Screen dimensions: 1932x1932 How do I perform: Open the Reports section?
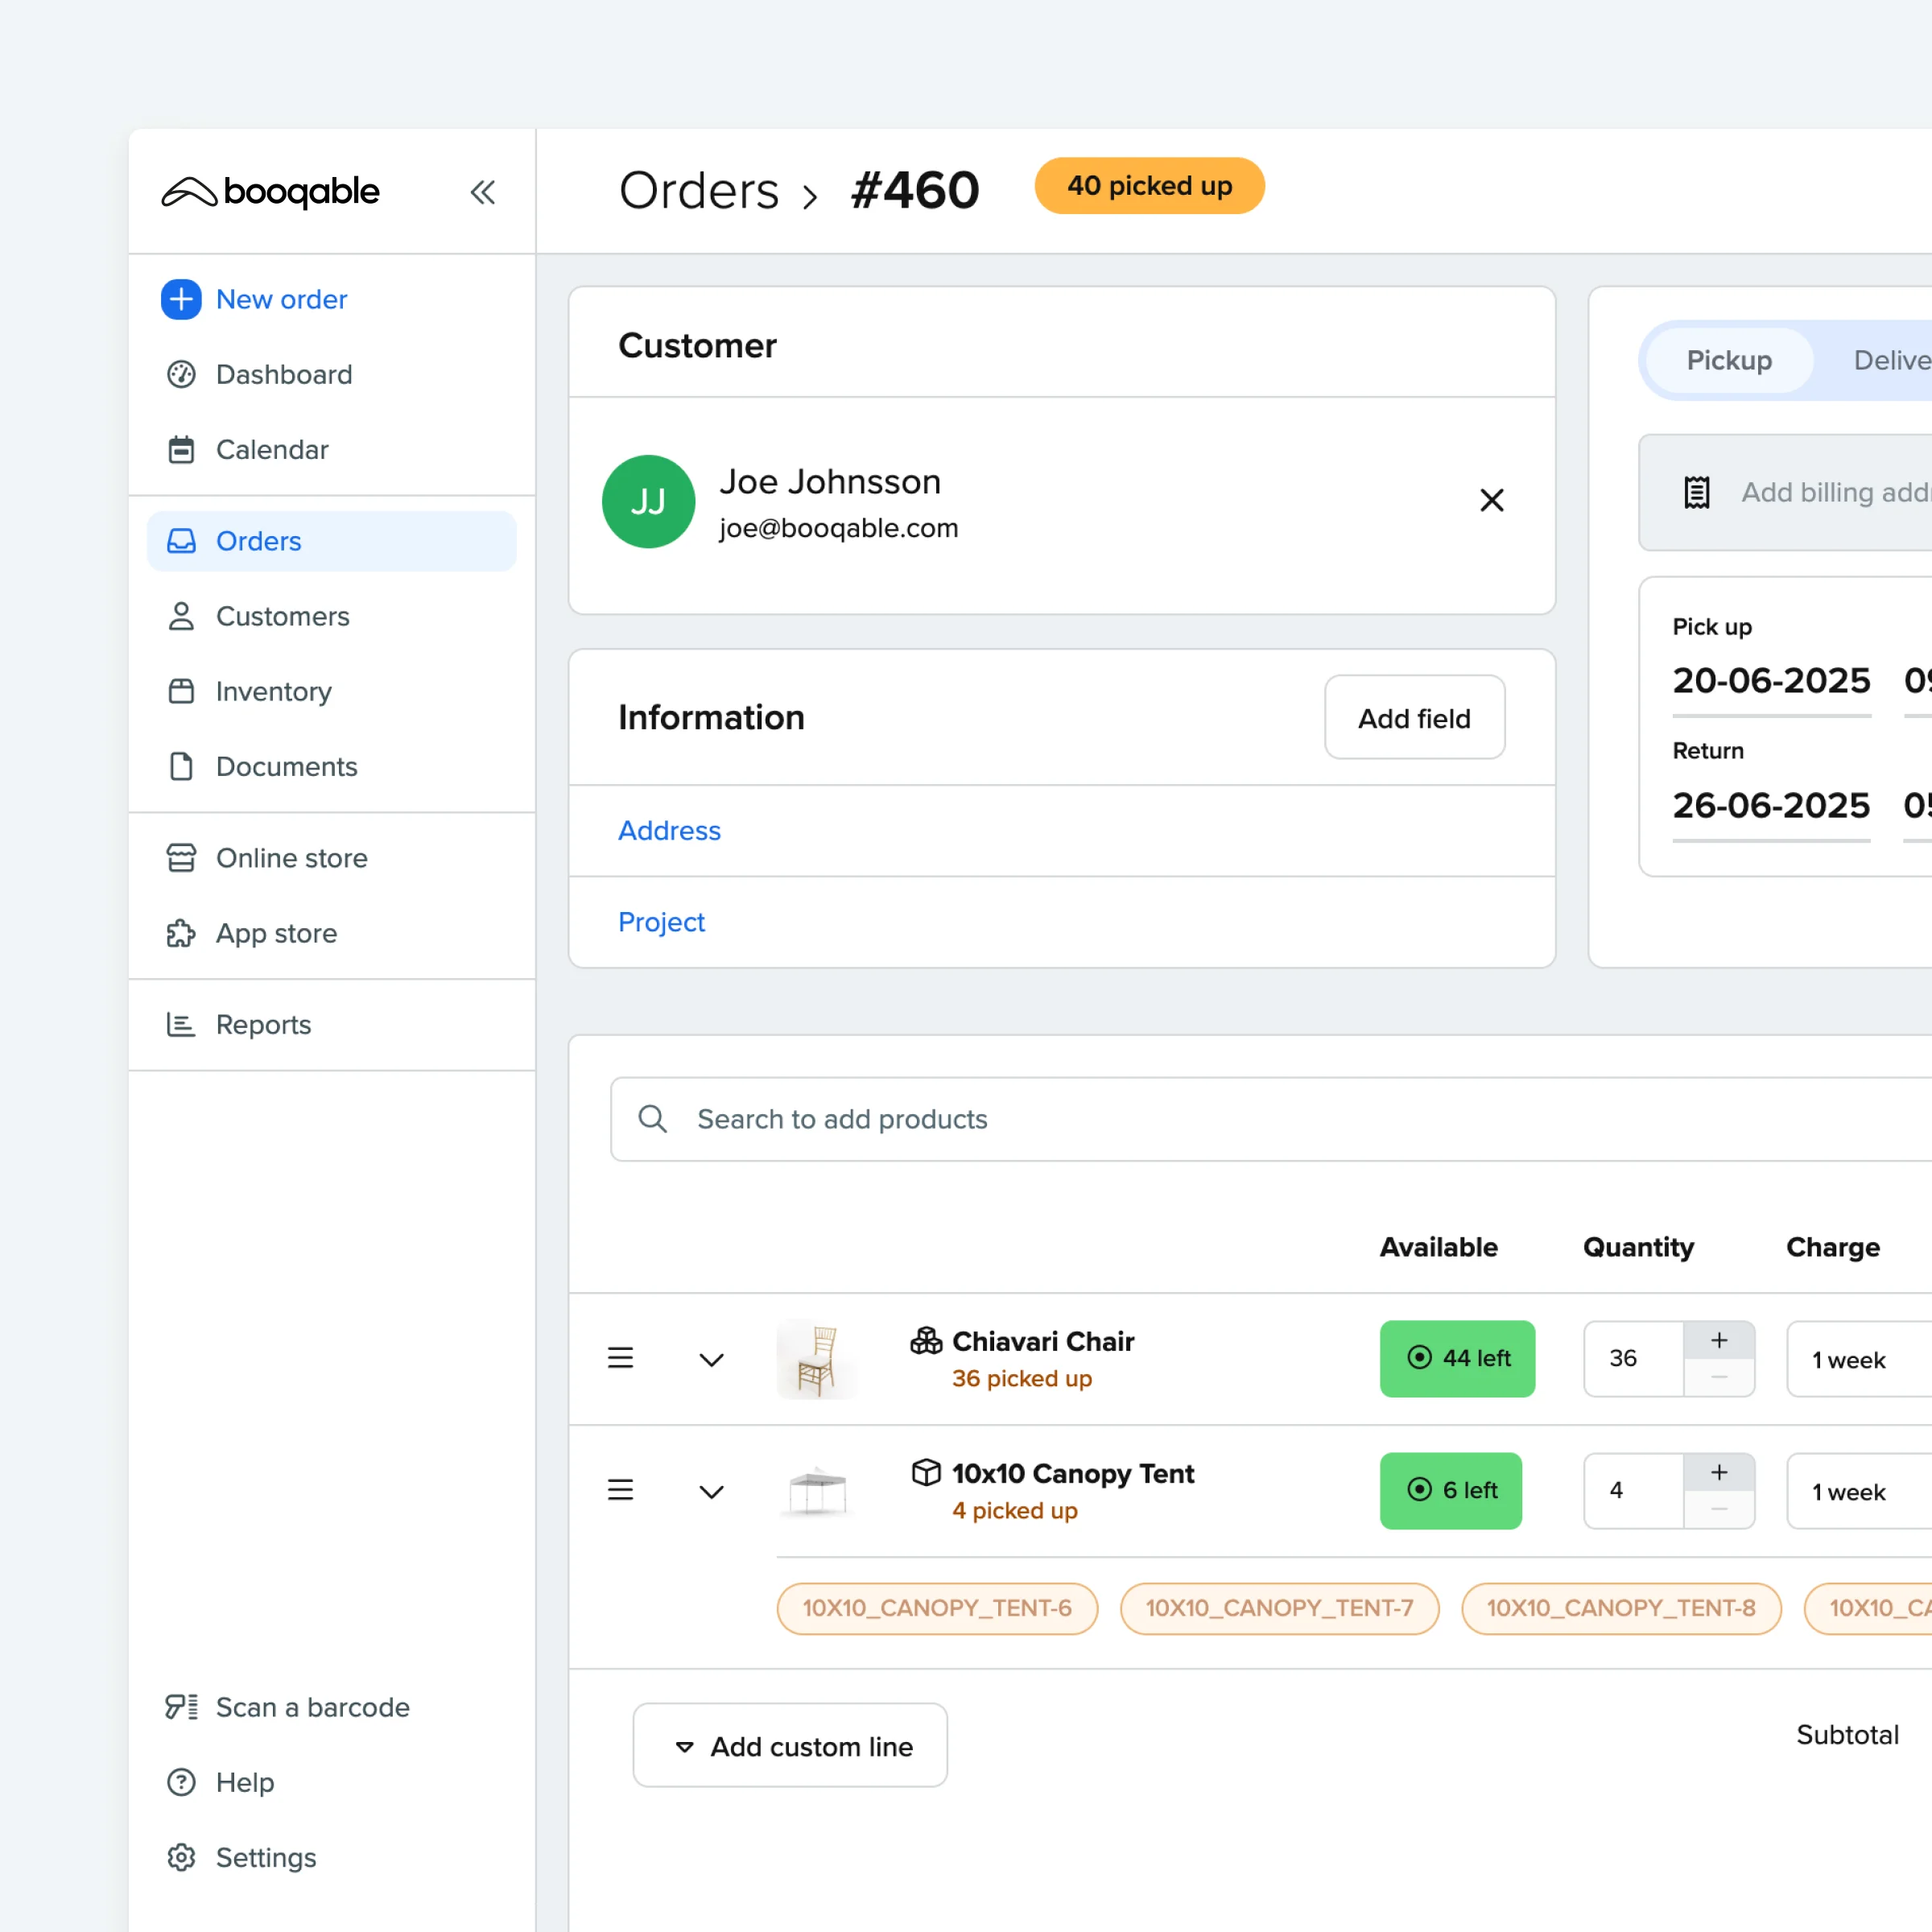click(263, 1024)
